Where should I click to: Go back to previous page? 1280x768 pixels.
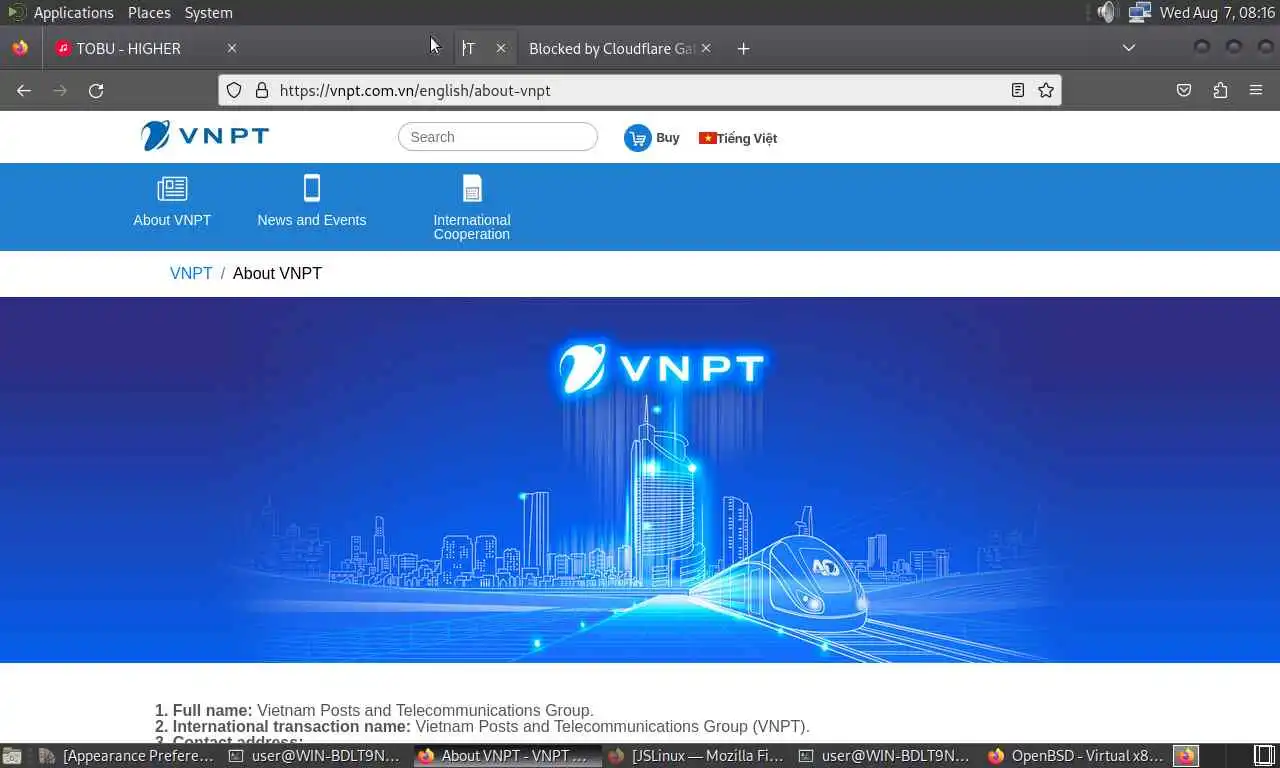coord(24,90)
